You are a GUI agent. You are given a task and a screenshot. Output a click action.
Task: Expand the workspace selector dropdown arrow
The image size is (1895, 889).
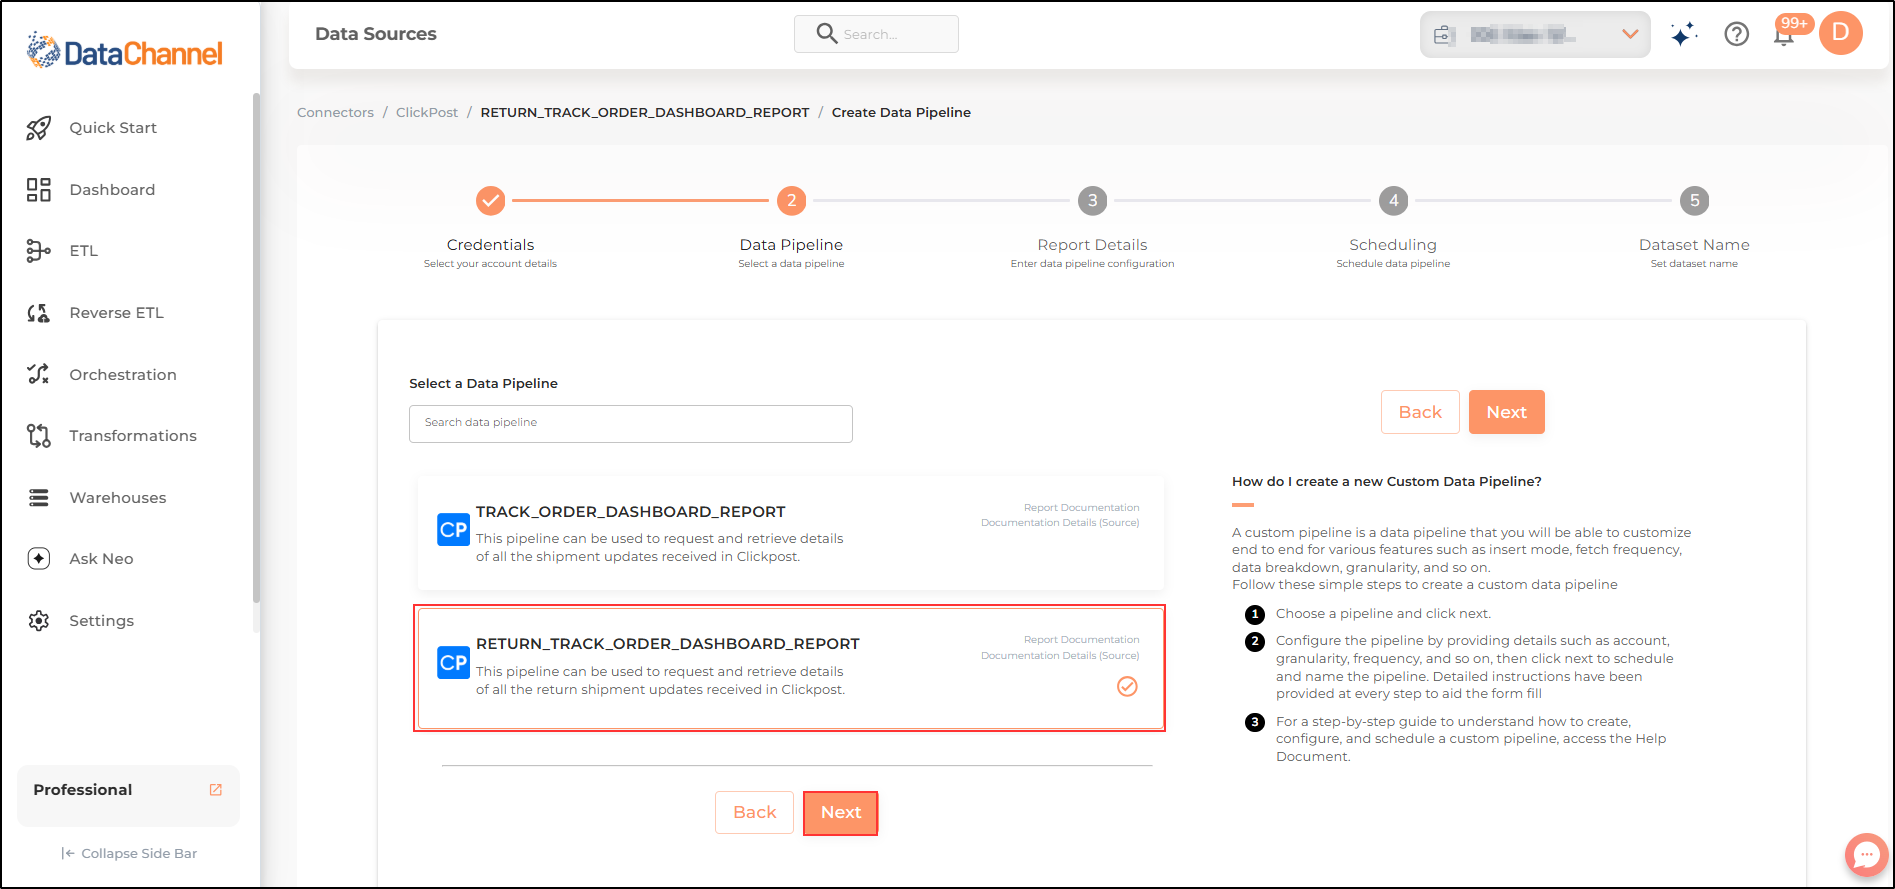[x=1630, y=34]
